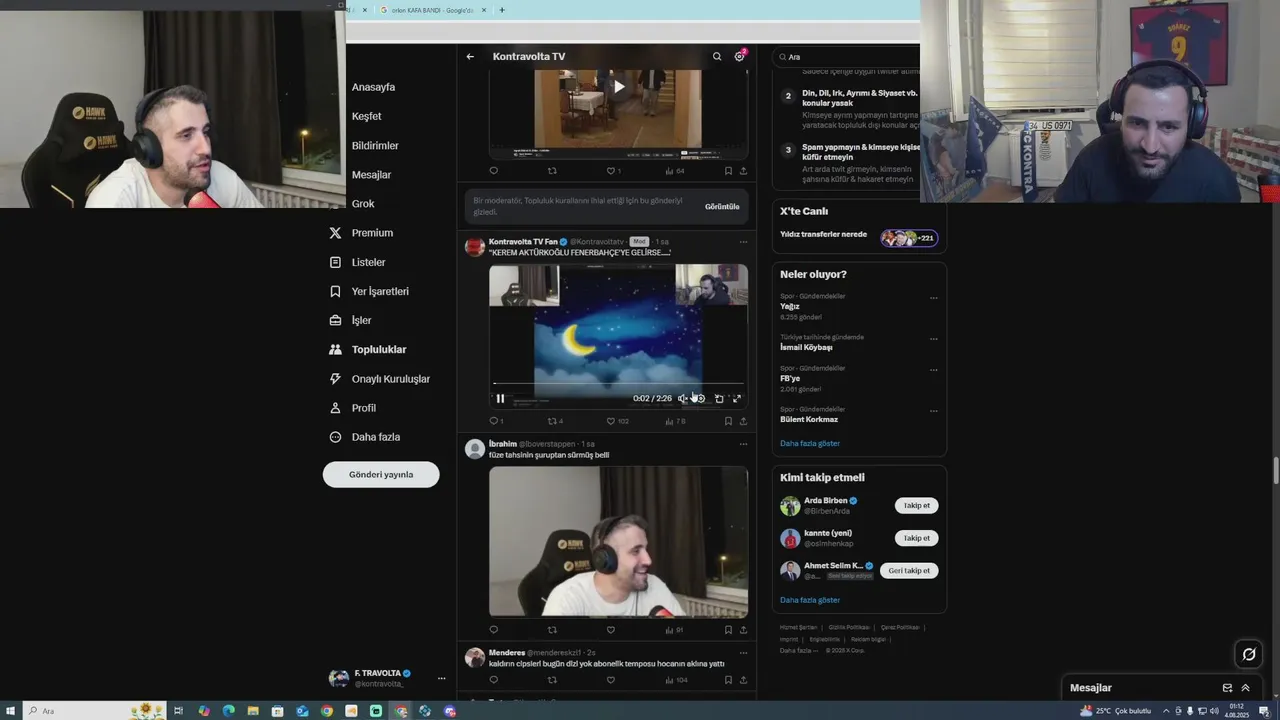Repost Menderes' post
Screen dimensions: 1280x720
(552, 680)
